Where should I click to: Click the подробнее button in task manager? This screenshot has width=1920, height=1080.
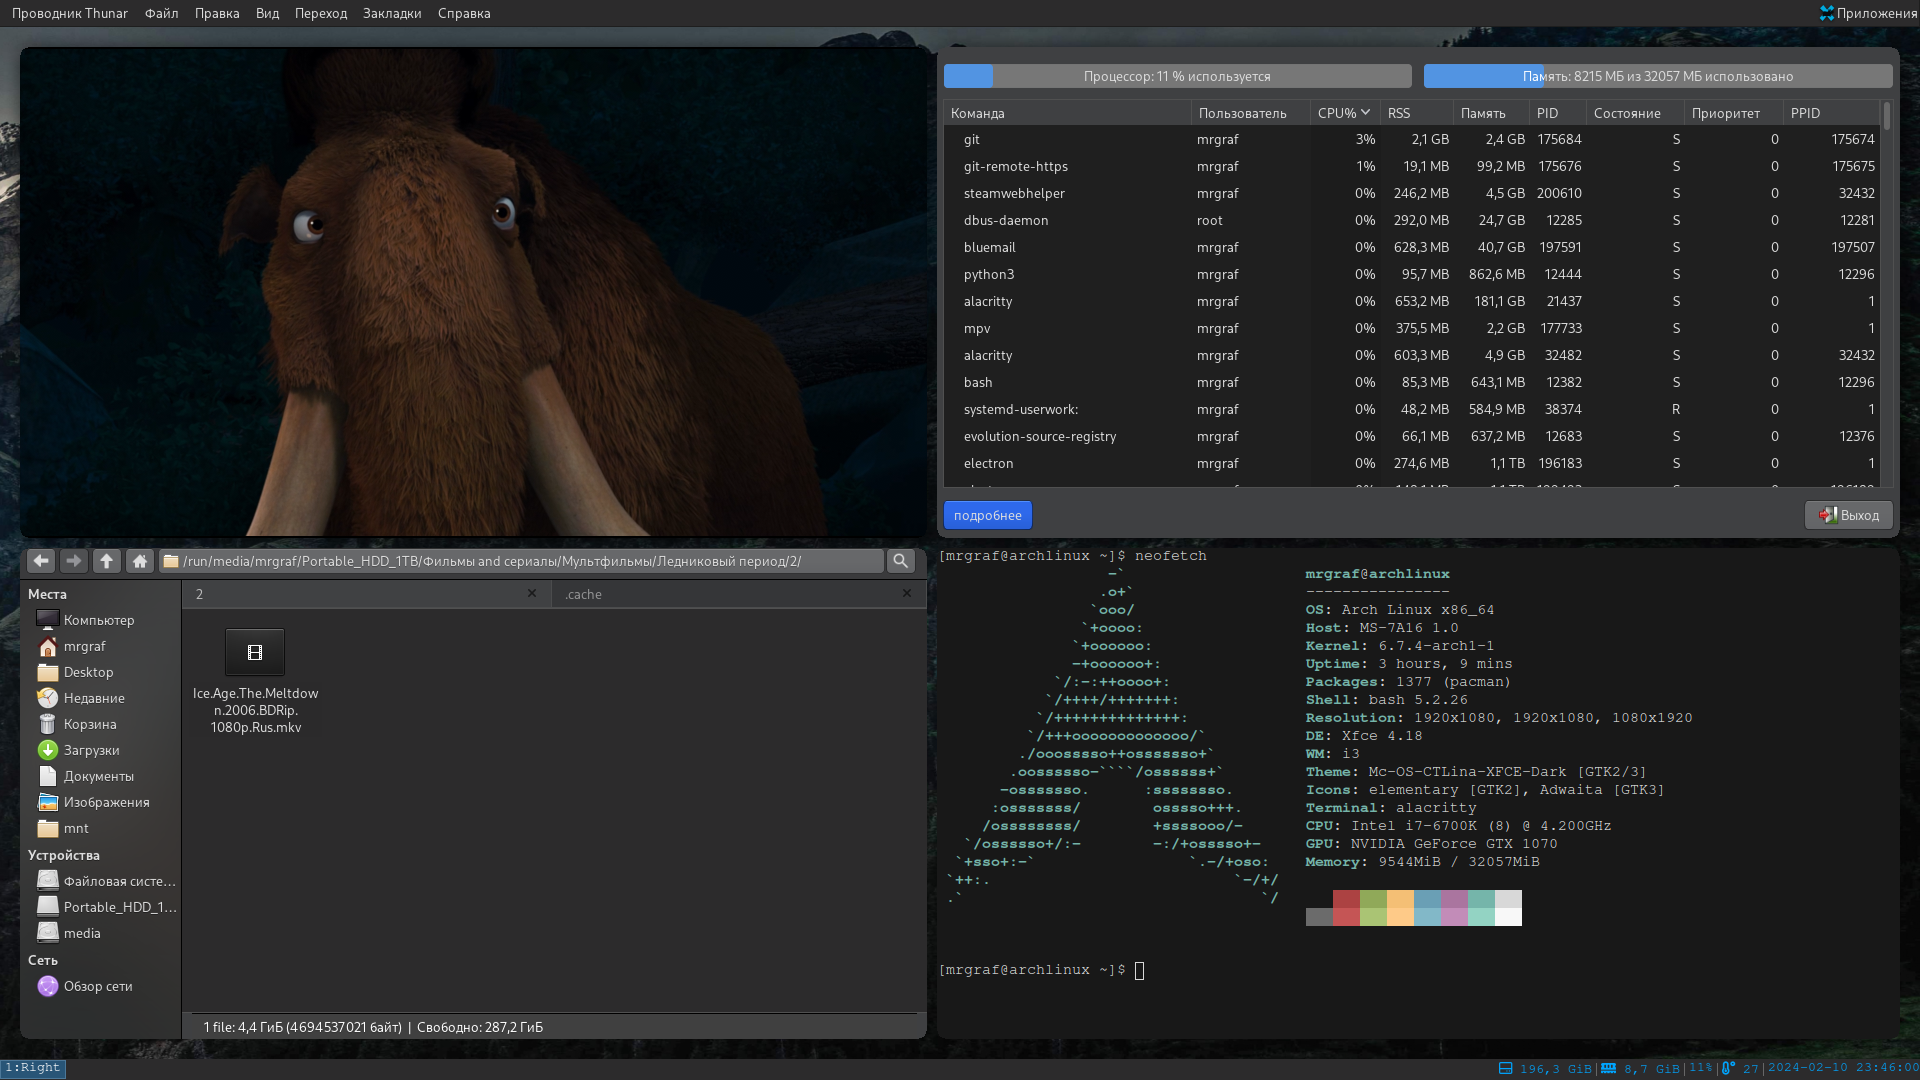click(x=988, y=515)
